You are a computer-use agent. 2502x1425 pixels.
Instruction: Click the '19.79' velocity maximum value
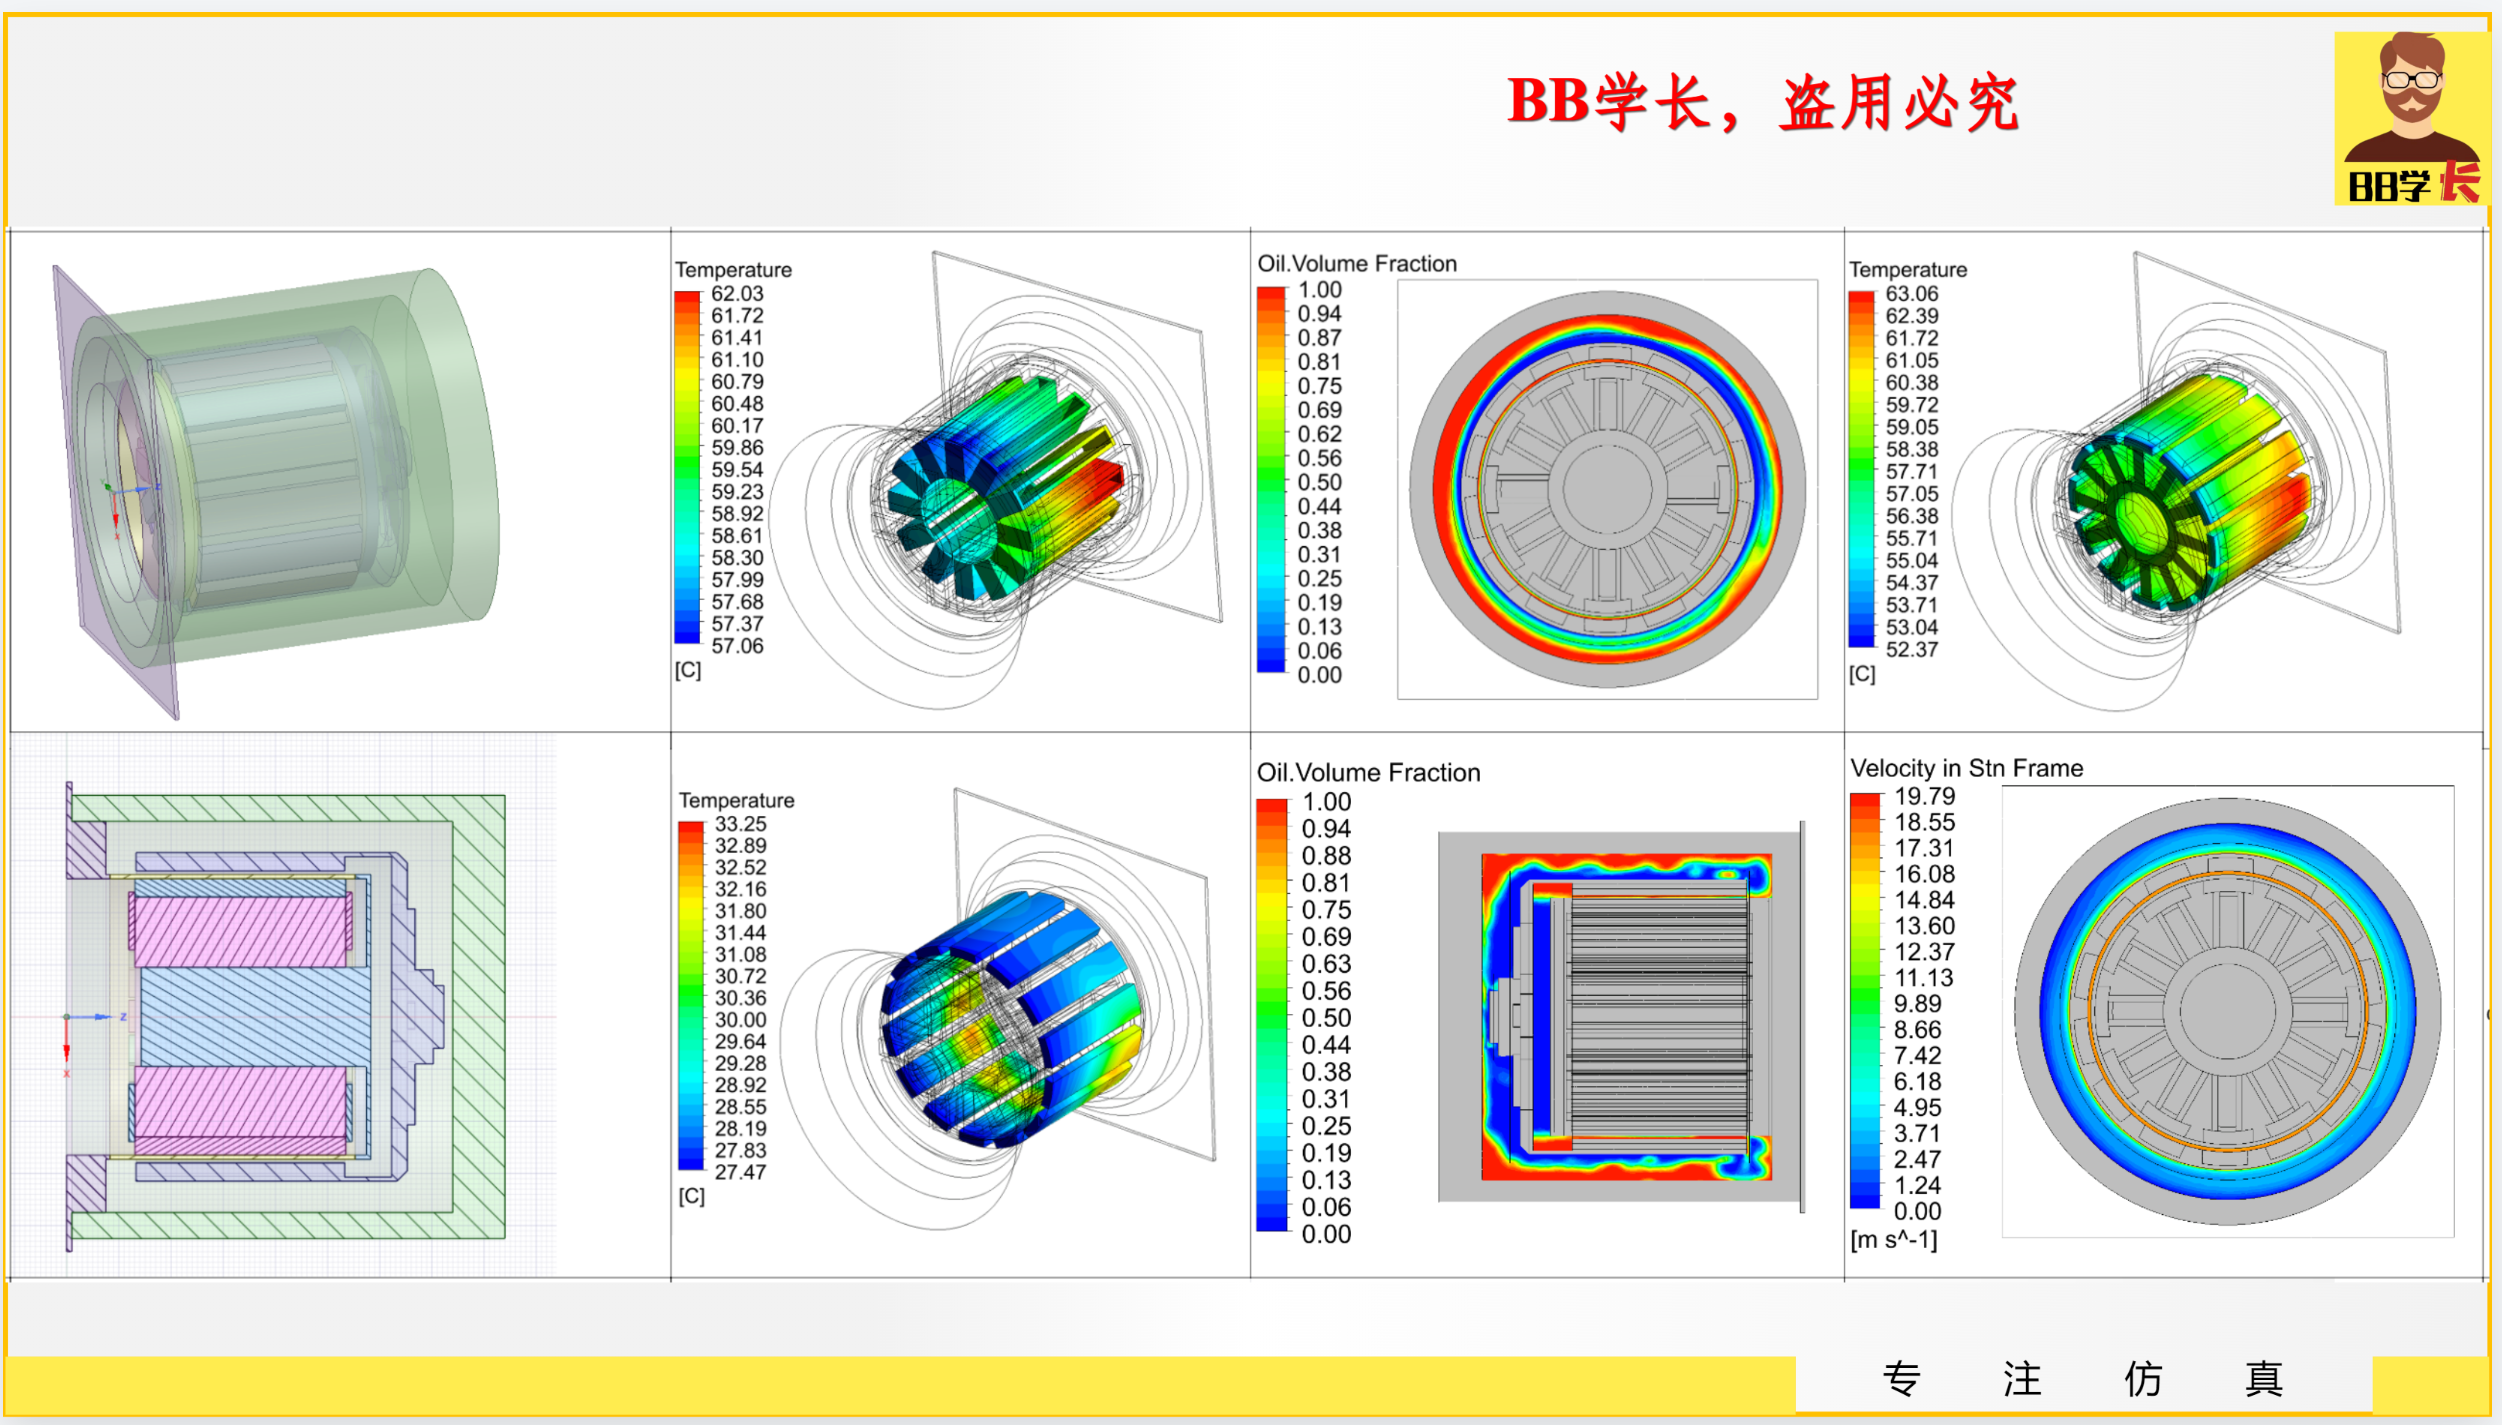1925,796
